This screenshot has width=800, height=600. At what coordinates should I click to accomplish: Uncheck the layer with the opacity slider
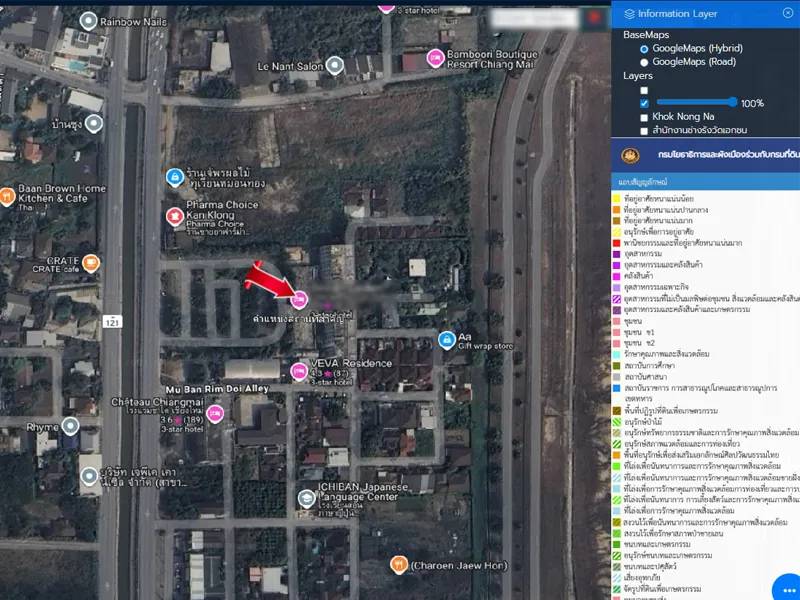644,103
